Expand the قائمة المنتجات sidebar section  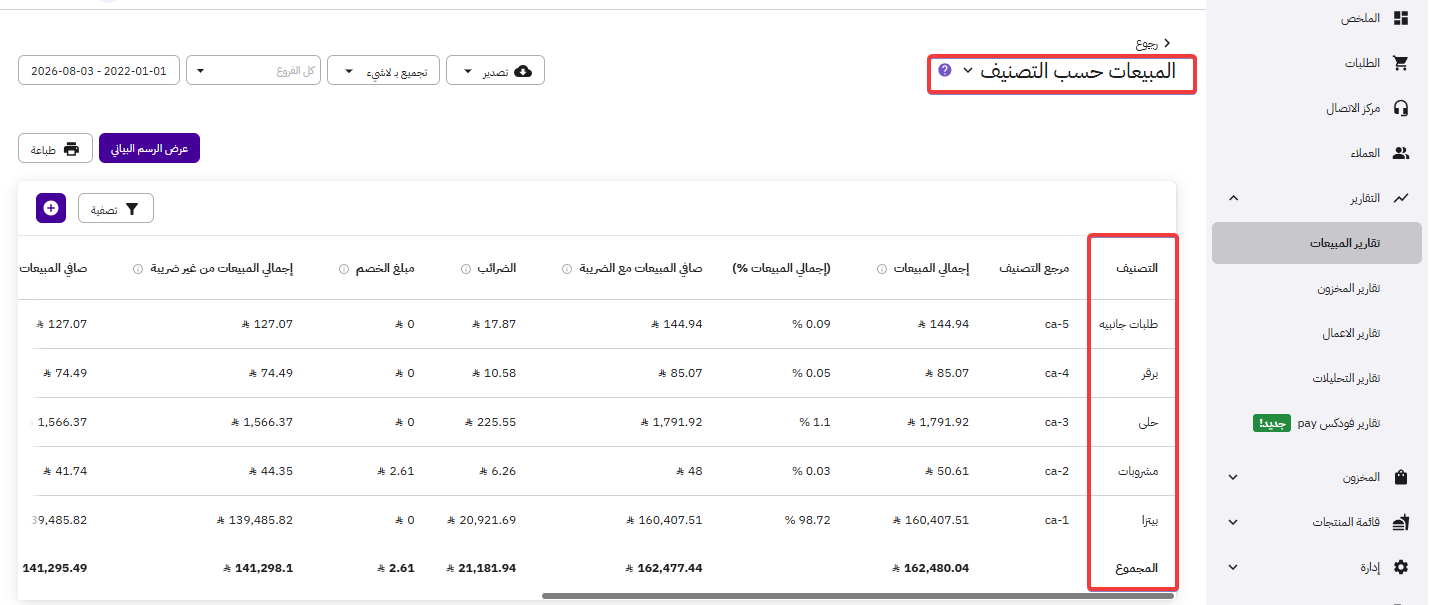(1233, 522)
